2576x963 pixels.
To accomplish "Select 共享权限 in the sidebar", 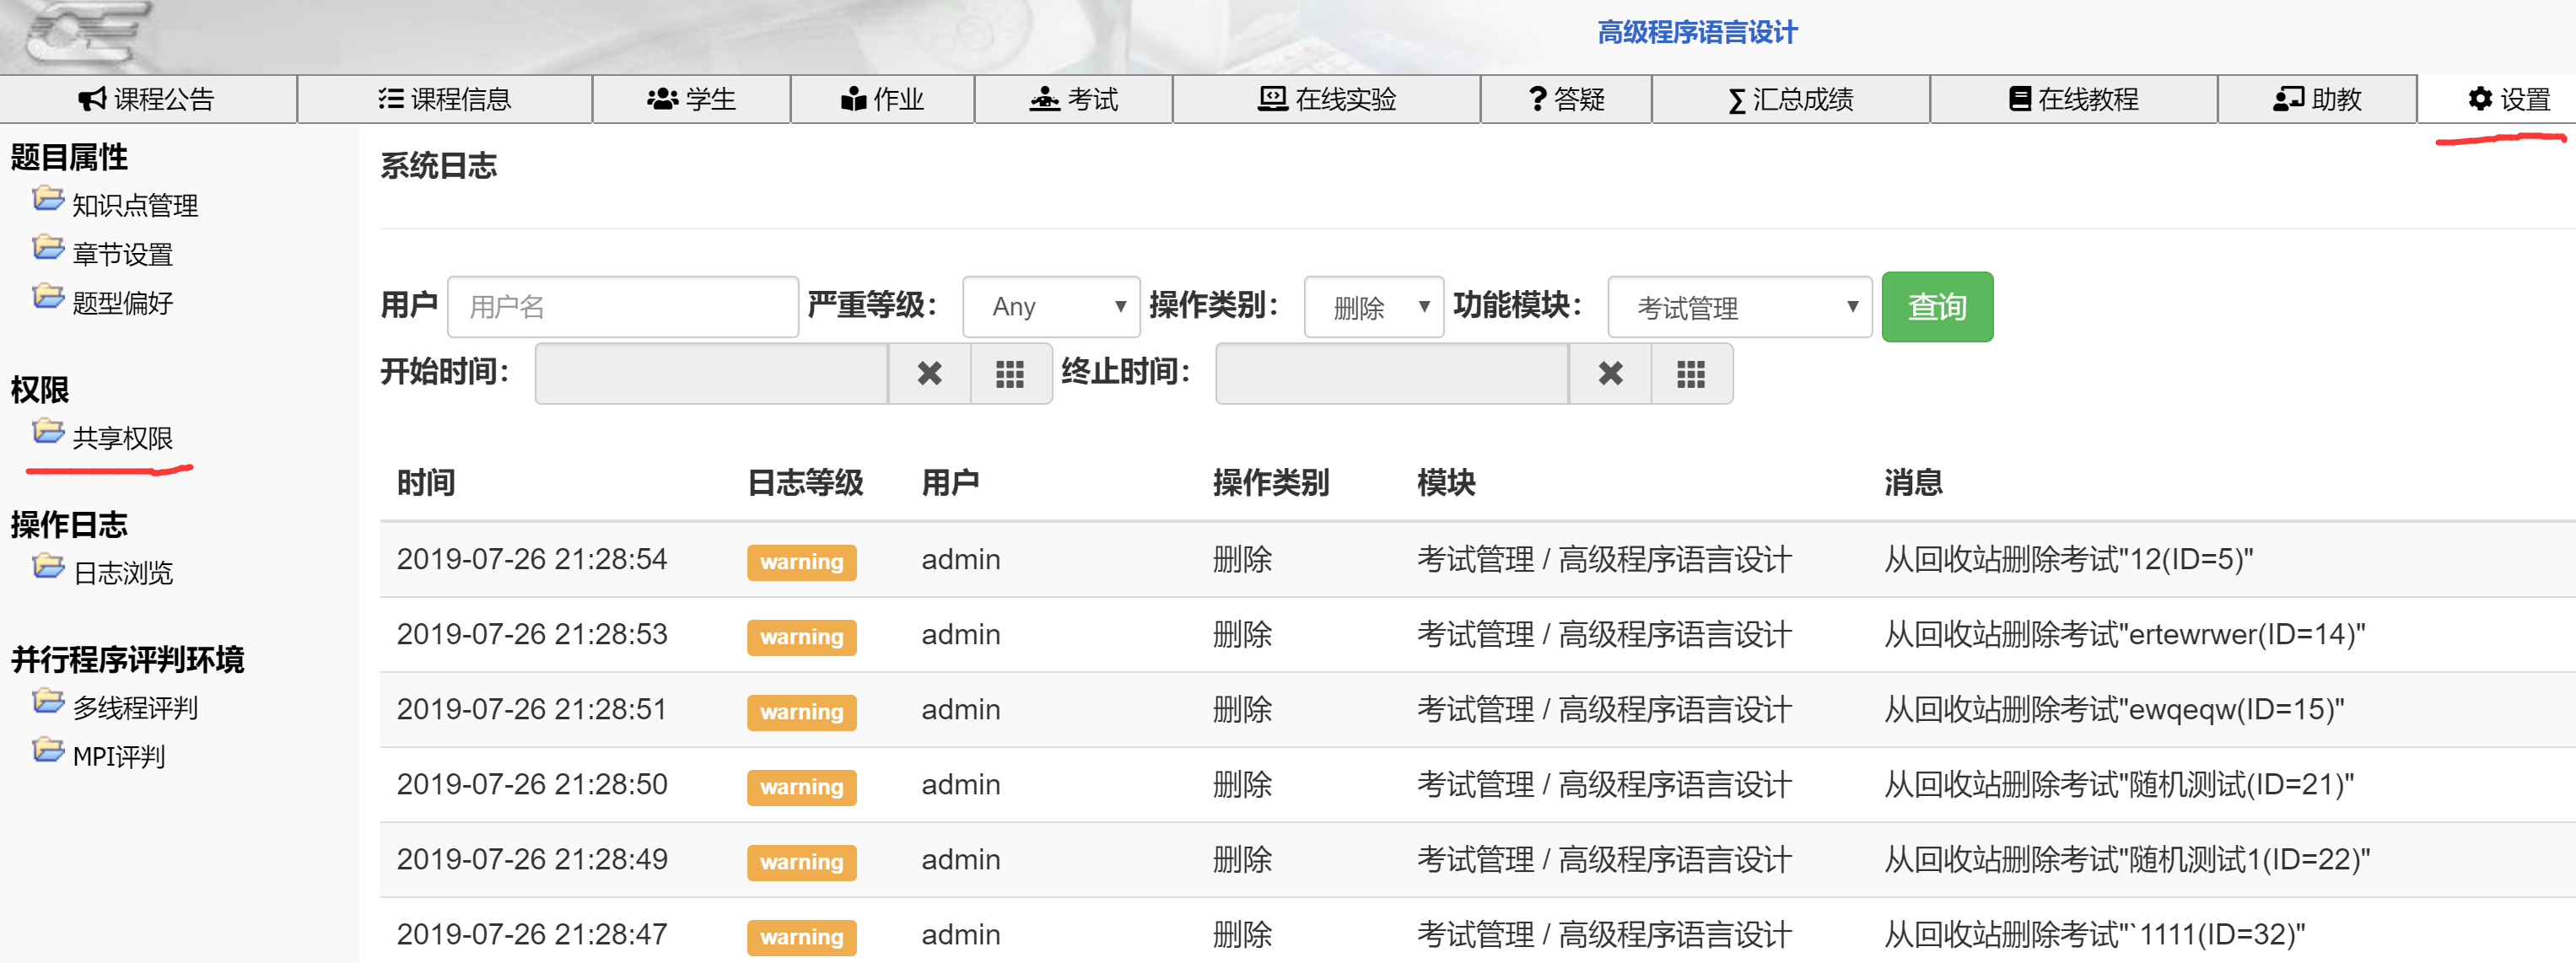I will point(122,438).
